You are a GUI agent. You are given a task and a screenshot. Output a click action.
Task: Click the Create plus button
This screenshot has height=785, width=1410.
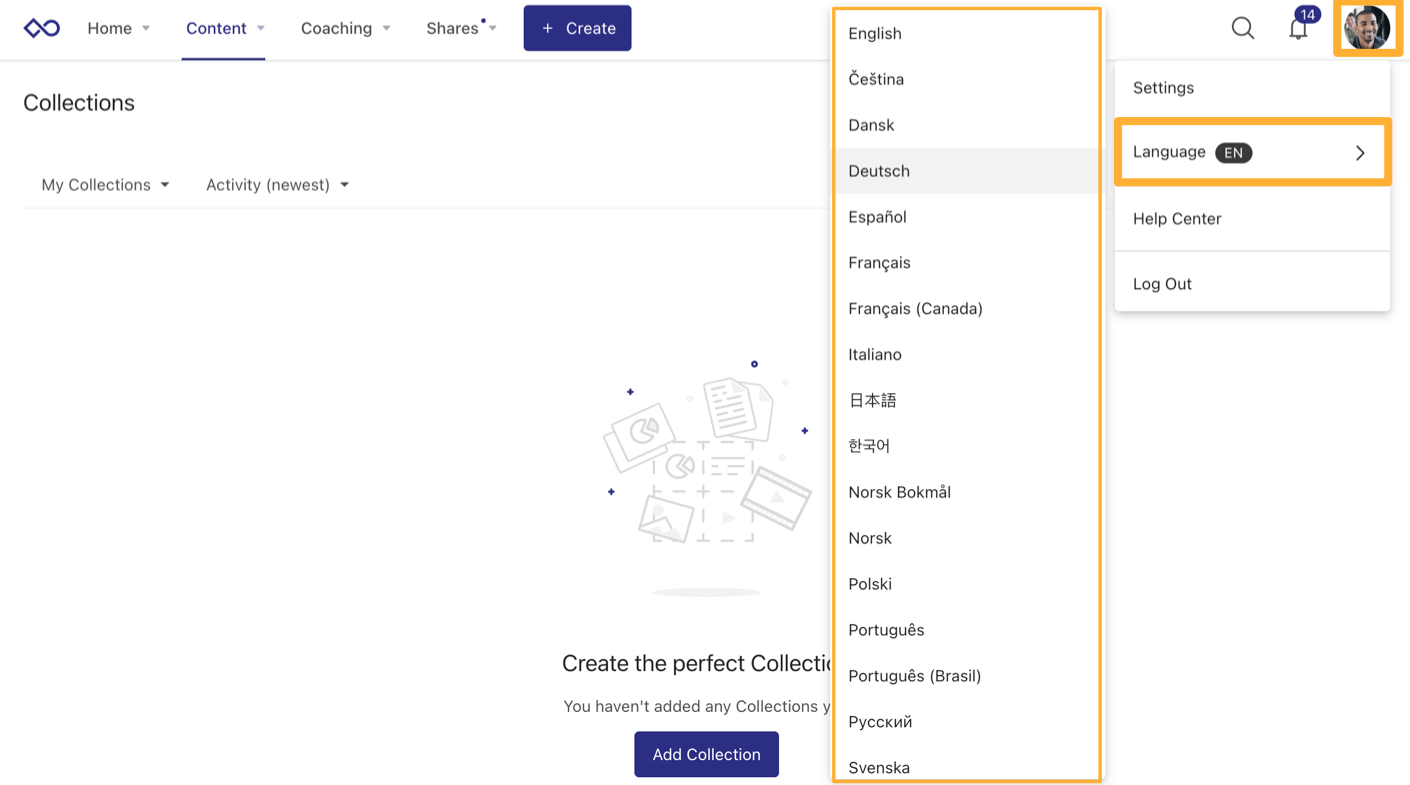577,28
